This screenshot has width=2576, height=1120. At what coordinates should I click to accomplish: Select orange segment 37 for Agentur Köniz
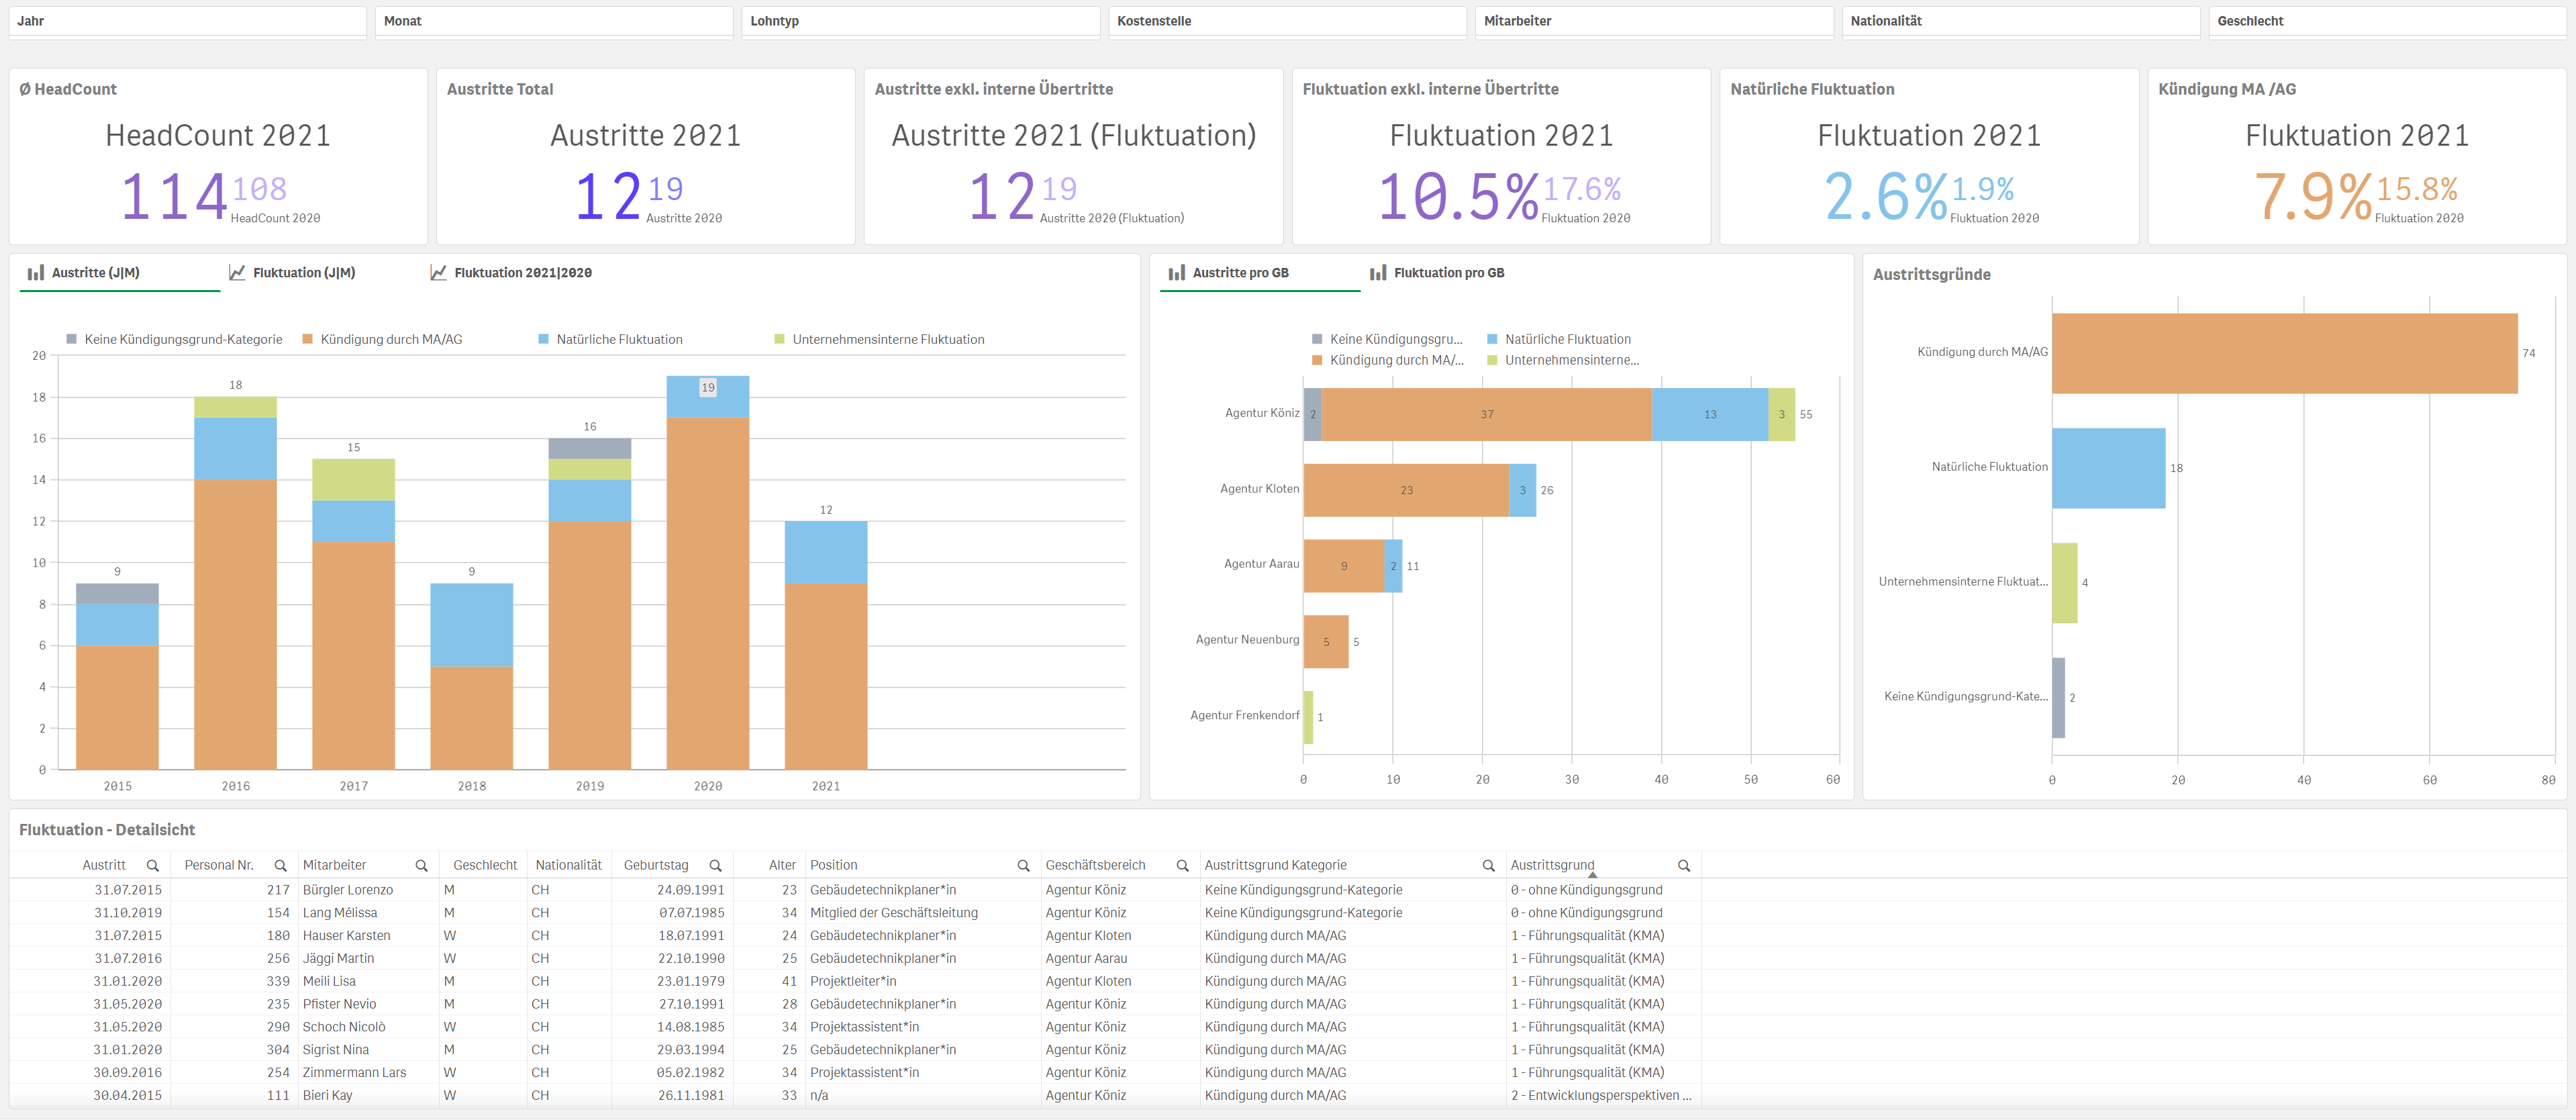point(1486,414)
